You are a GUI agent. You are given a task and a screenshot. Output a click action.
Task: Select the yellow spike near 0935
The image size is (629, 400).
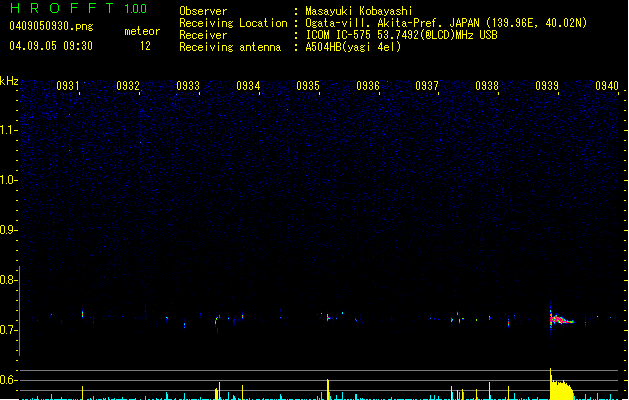coord(328,389)
